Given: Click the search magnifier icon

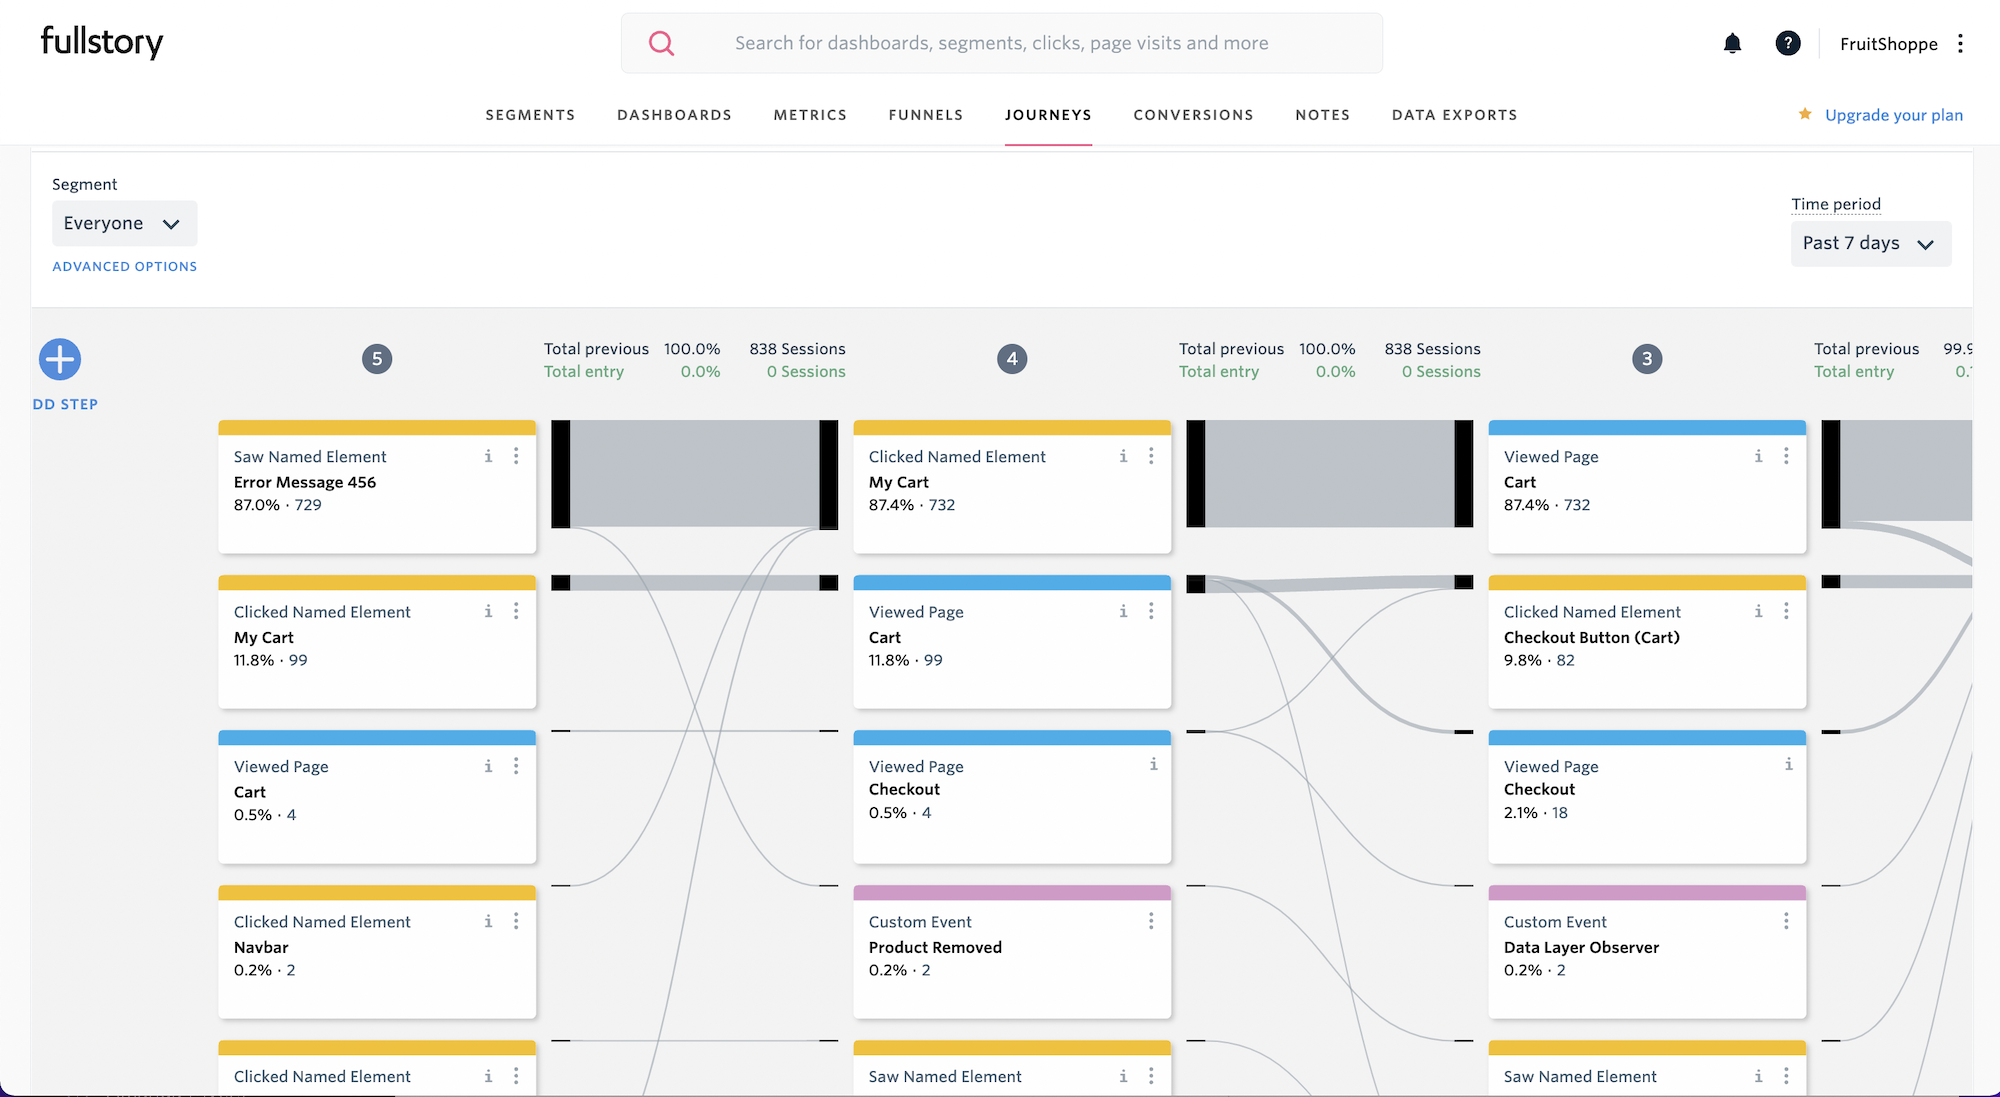Looking at the screenshot, I should tap(661, 43).
